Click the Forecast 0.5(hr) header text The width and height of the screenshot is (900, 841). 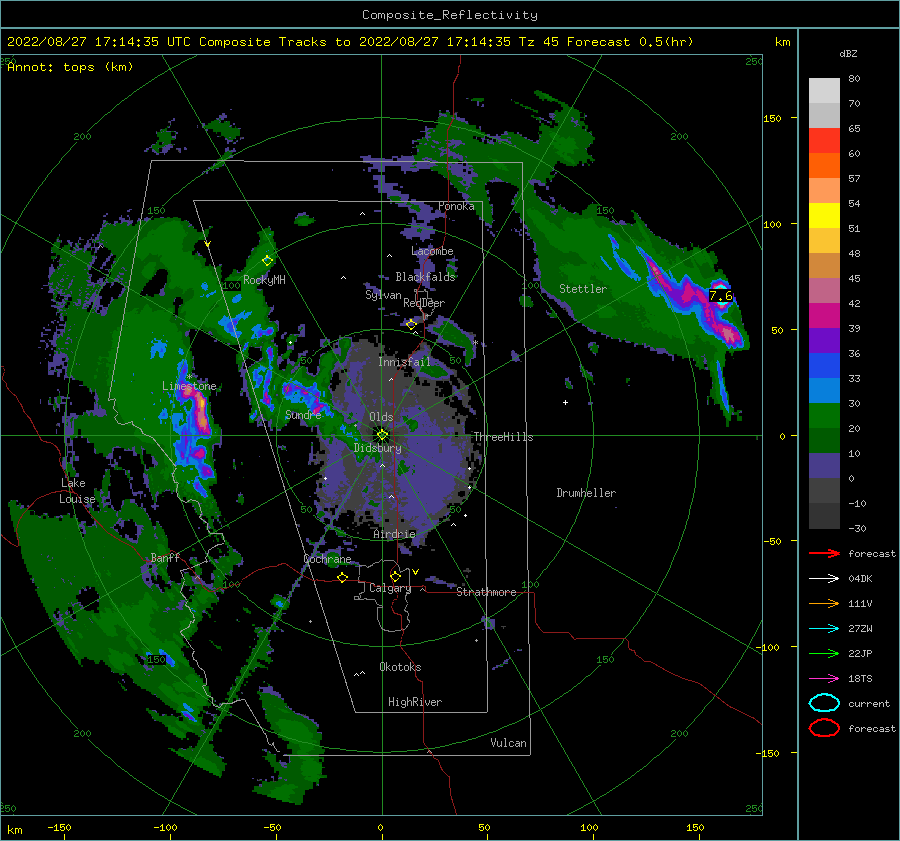click(630, 42)
